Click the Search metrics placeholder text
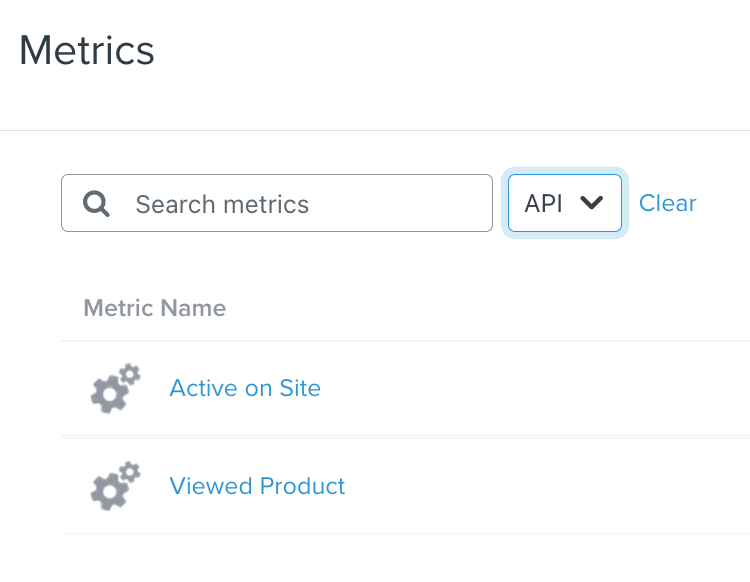The height and width of the screenshot is (582, 750). (x=222, y=204)
